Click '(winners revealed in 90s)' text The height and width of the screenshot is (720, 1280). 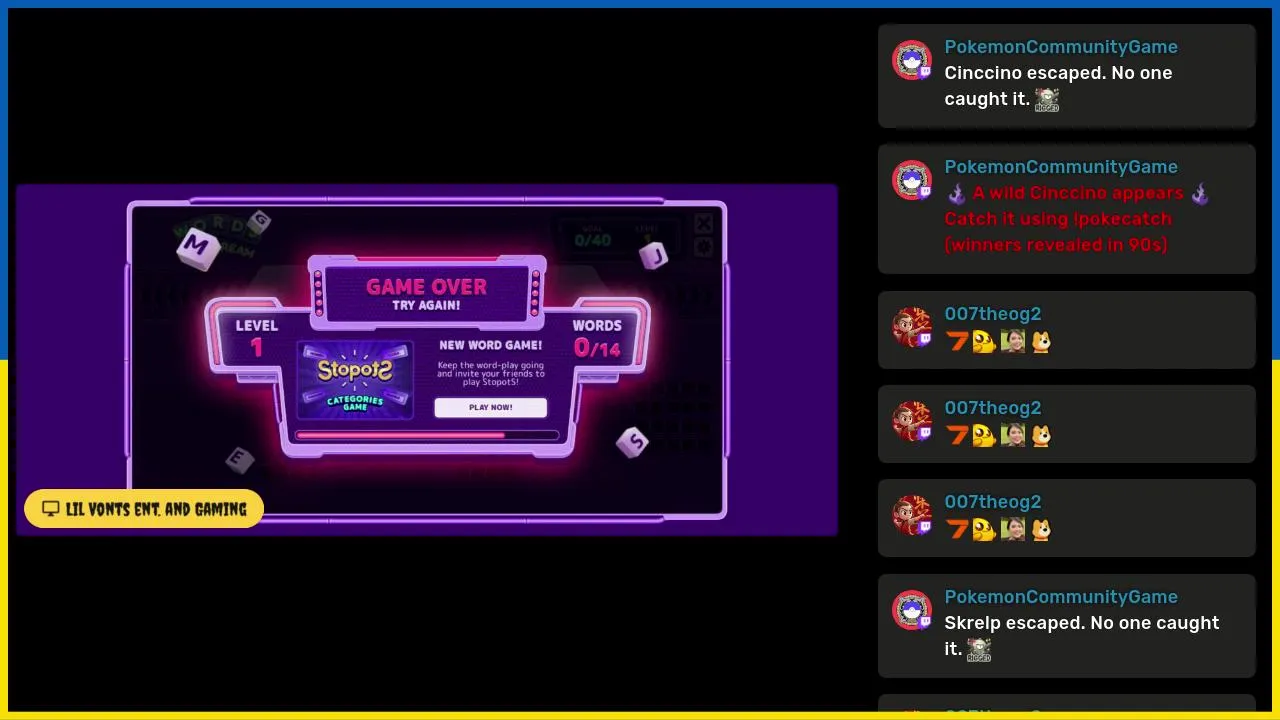(x=1056, y=245)
